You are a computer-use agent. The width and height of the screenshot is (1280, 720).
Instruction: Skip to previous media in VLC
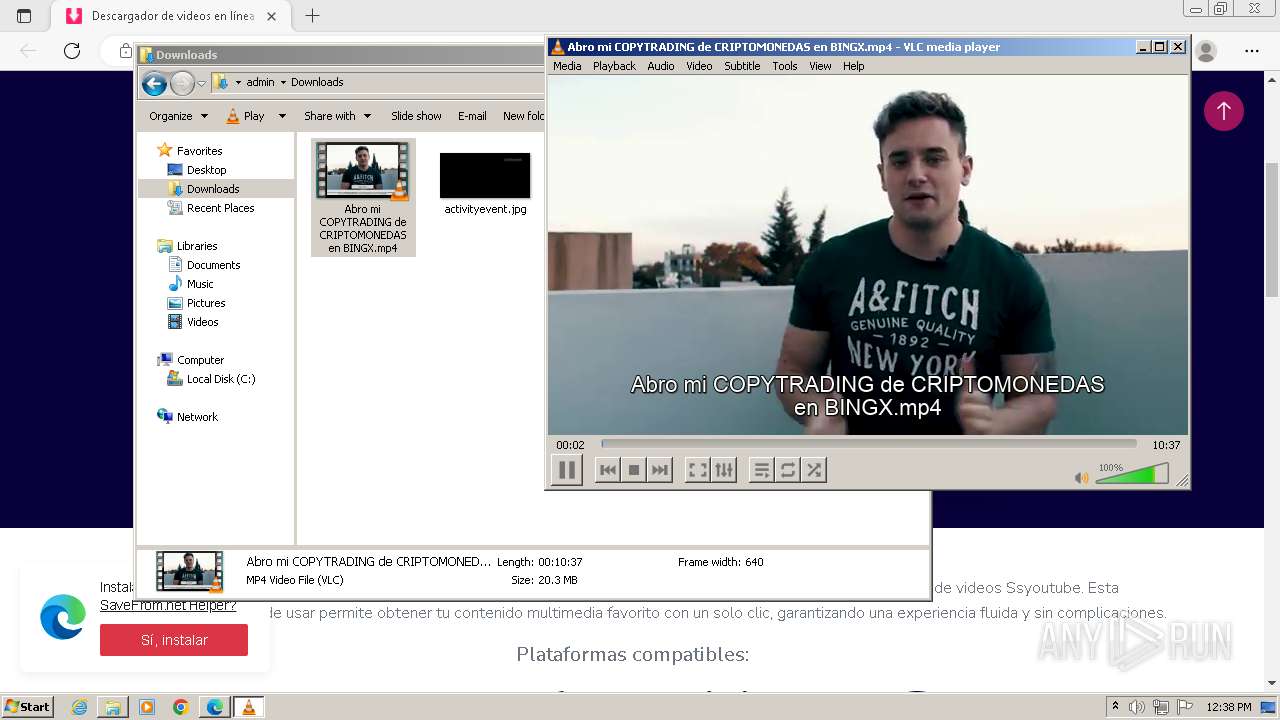(607, 470)
